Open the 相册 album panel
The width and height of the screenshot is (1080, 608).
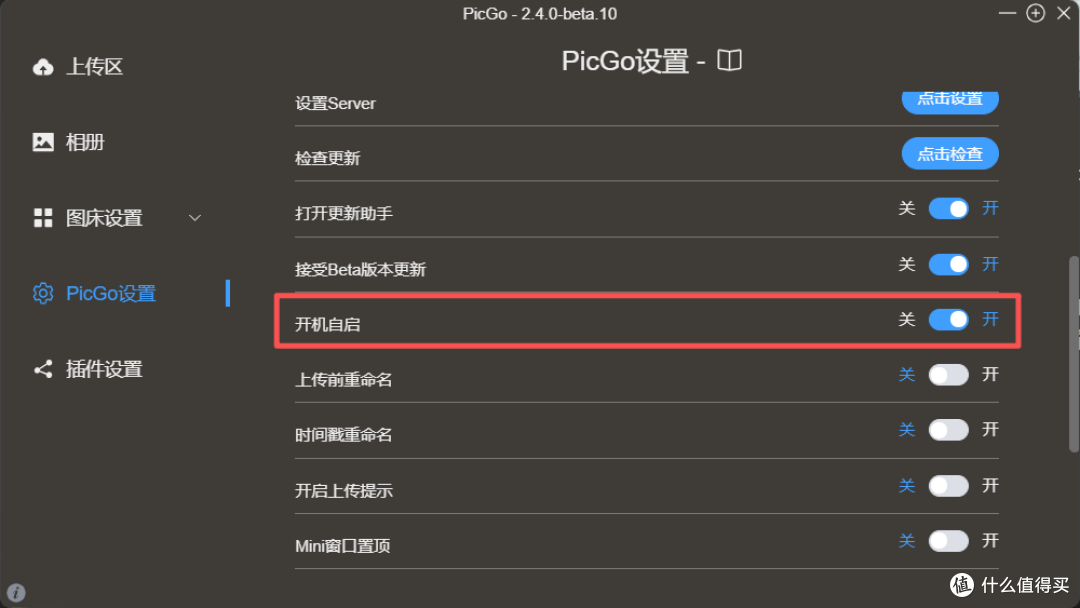click(43, 142)
